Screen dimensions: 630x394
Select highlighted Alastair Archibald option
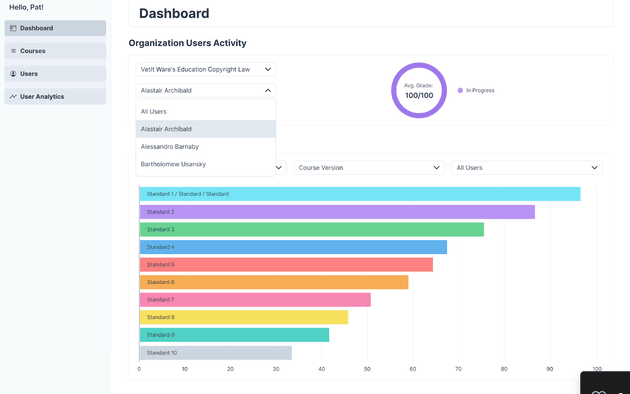(206, 129)
